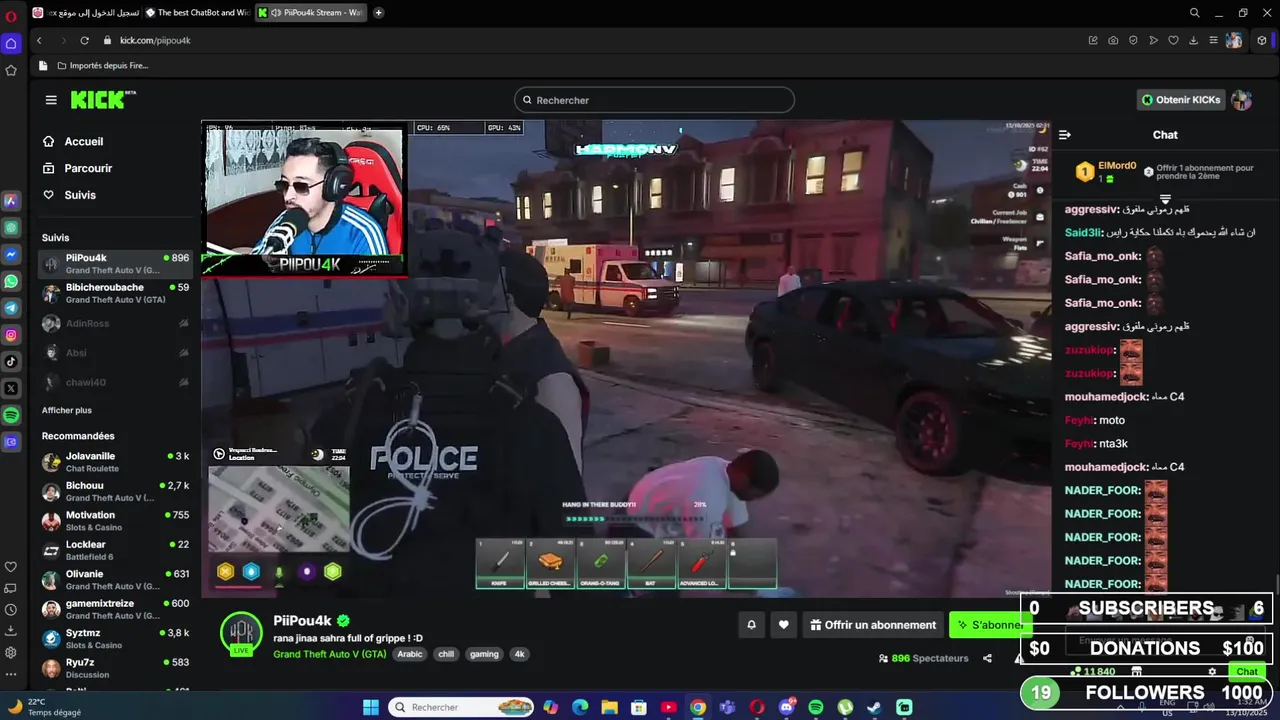The width and height of the screenshot is (1280, 720).
Task: Open Opera sidebar settings gear
Action: 11,652
